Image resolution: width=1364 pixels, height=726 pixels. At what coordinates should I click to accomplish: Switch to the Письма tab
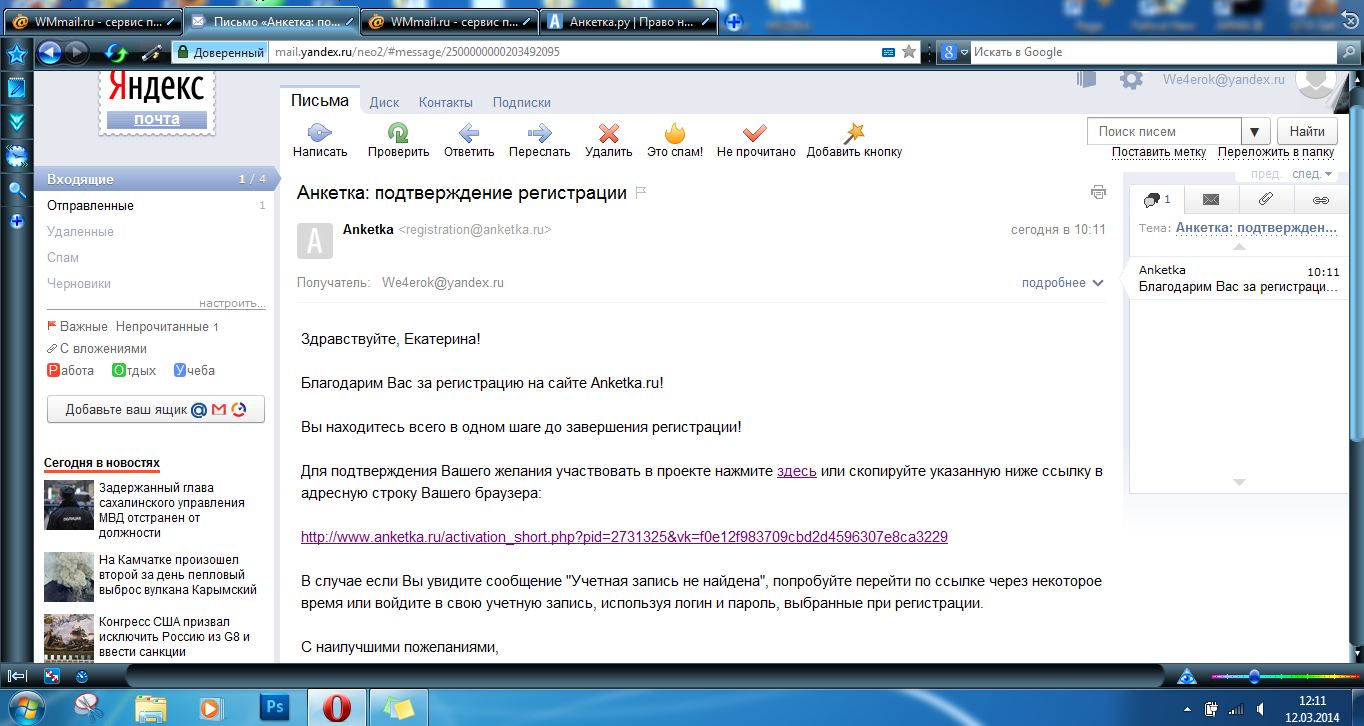(320, 101)
